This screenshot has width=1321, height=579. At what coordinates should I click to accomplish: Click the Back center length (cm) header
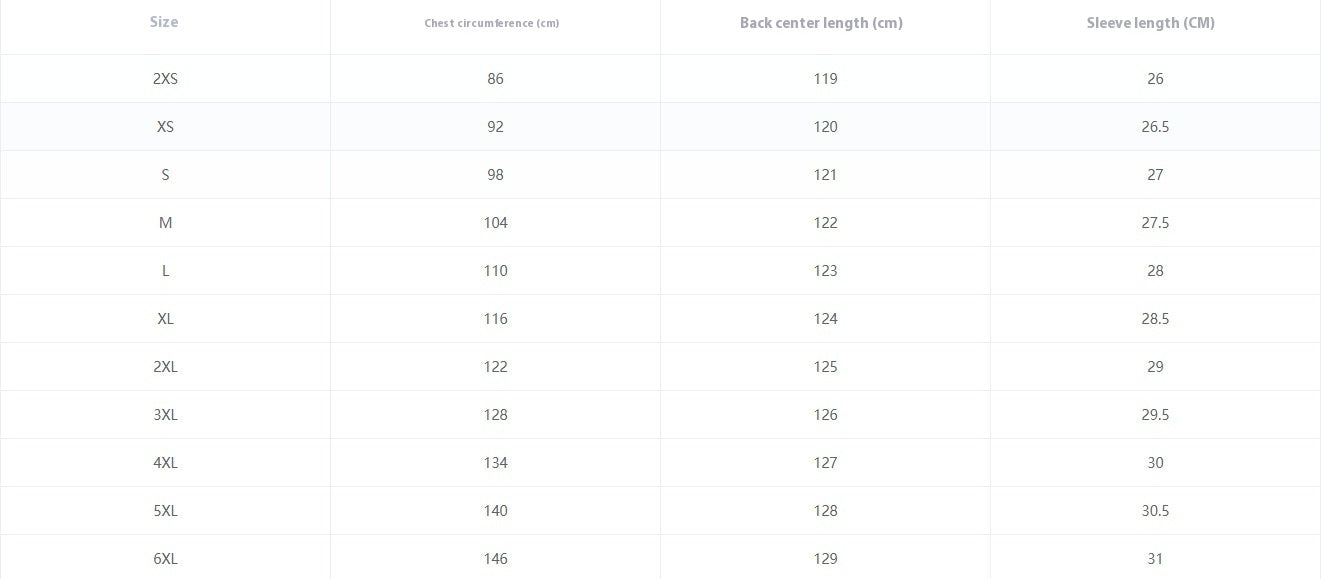821,23
